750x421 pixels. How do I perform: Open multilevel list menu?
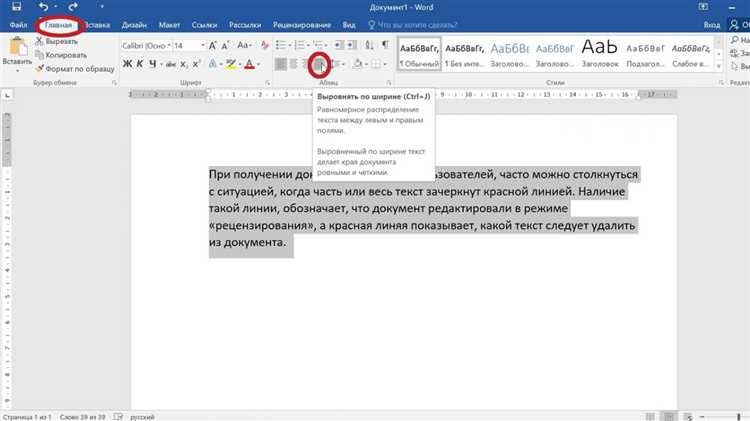click(319, 45)
